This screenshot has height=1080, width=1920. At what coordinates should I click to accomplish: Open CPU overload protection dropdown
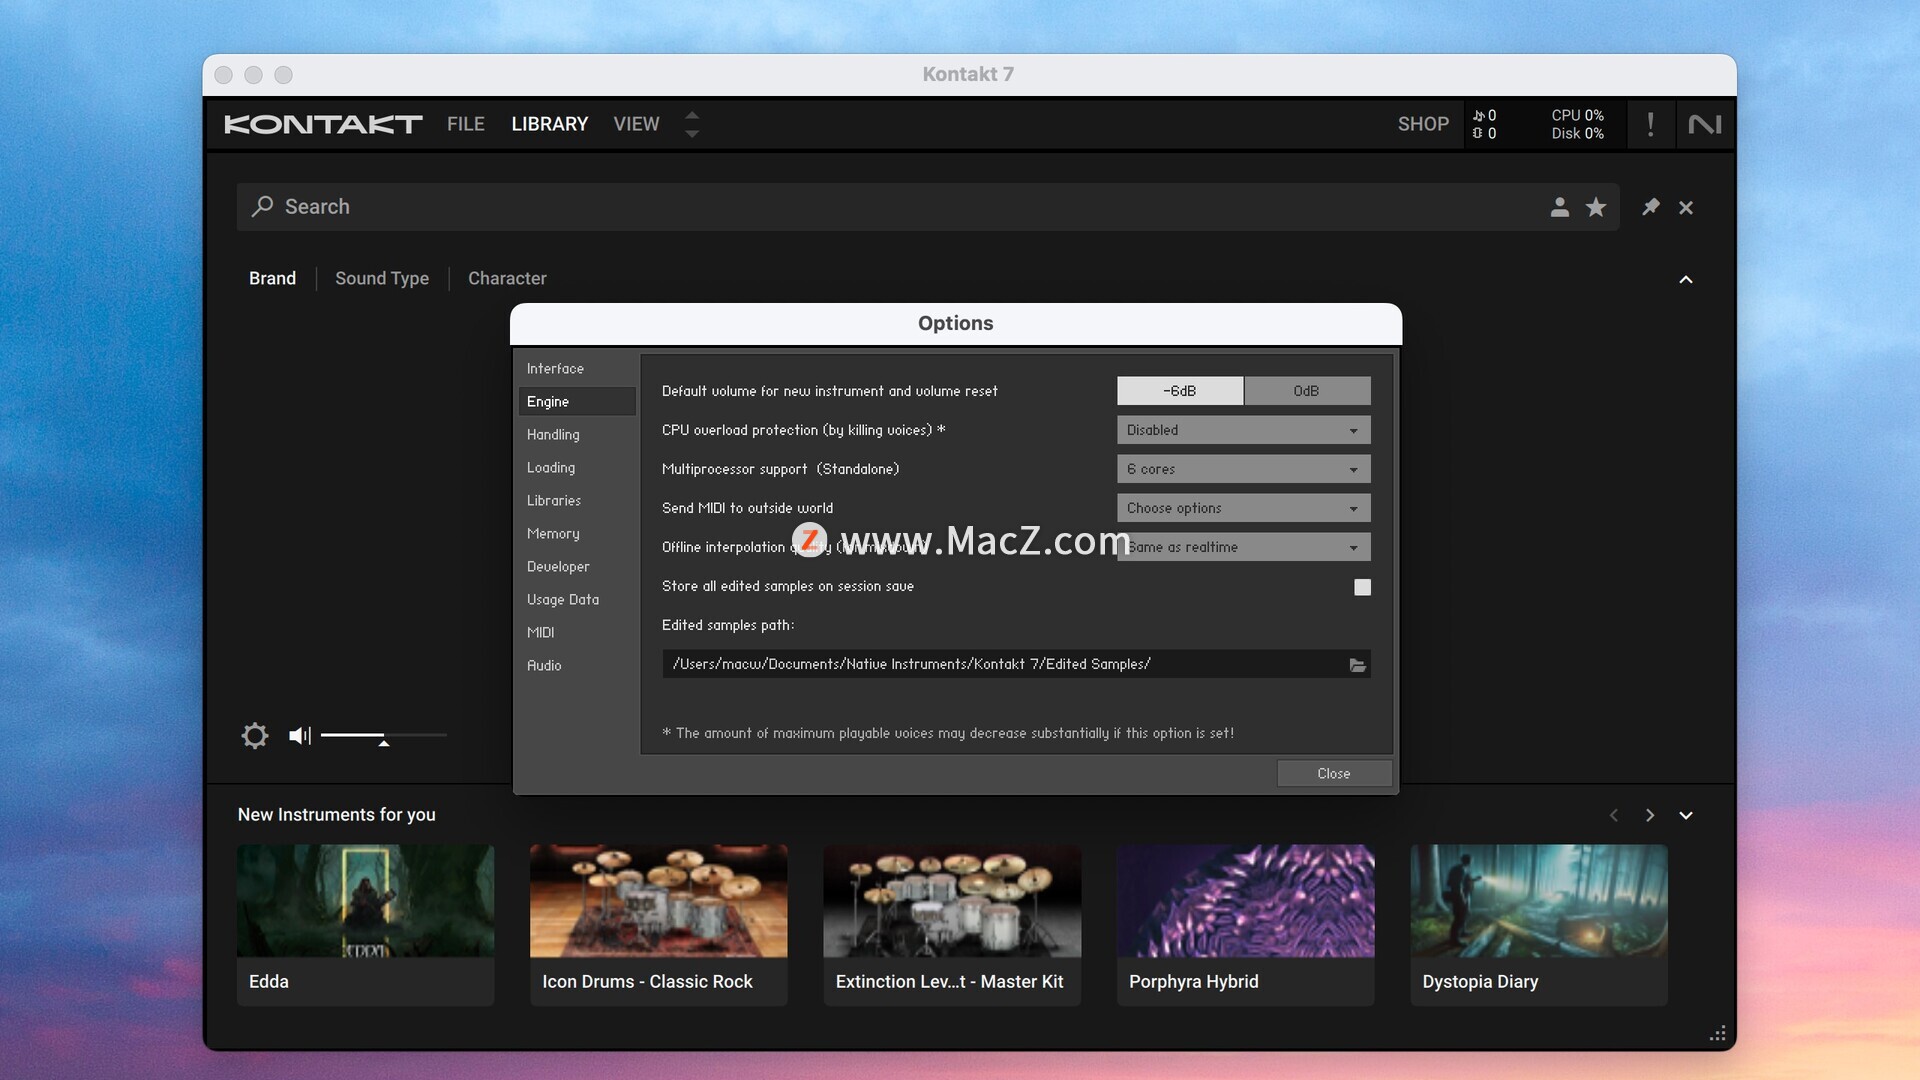pyautogui.click(x=1243, y=430)
